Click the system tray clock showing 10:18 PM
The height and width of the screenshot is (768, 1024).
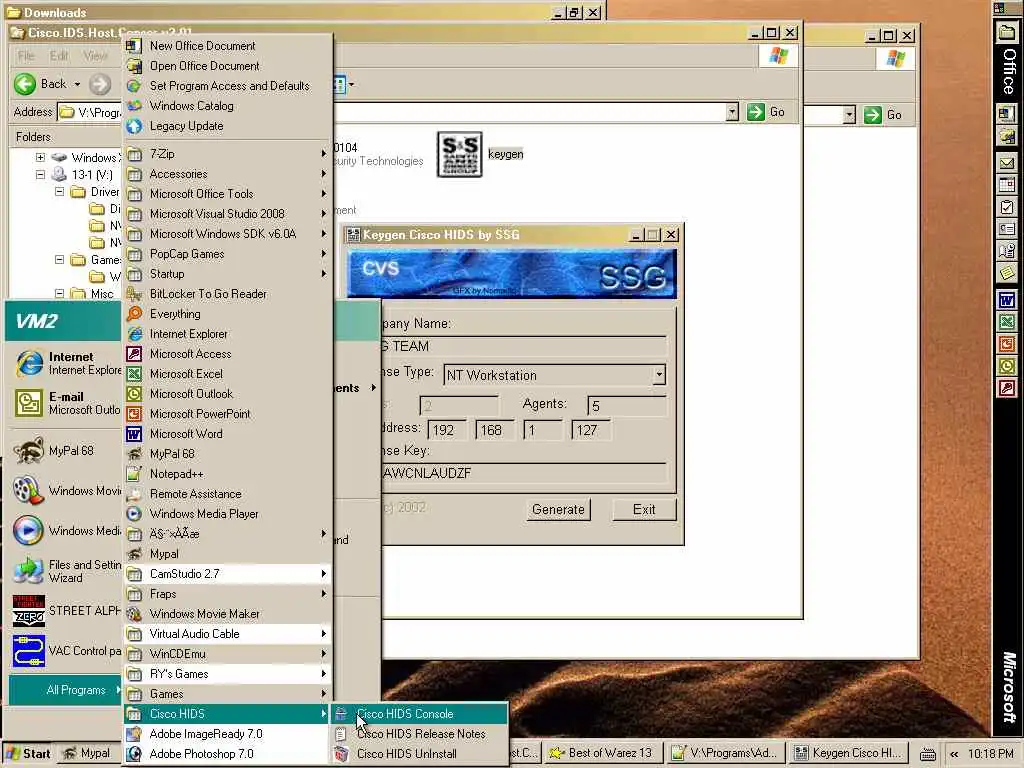click(x=991, y=754)
